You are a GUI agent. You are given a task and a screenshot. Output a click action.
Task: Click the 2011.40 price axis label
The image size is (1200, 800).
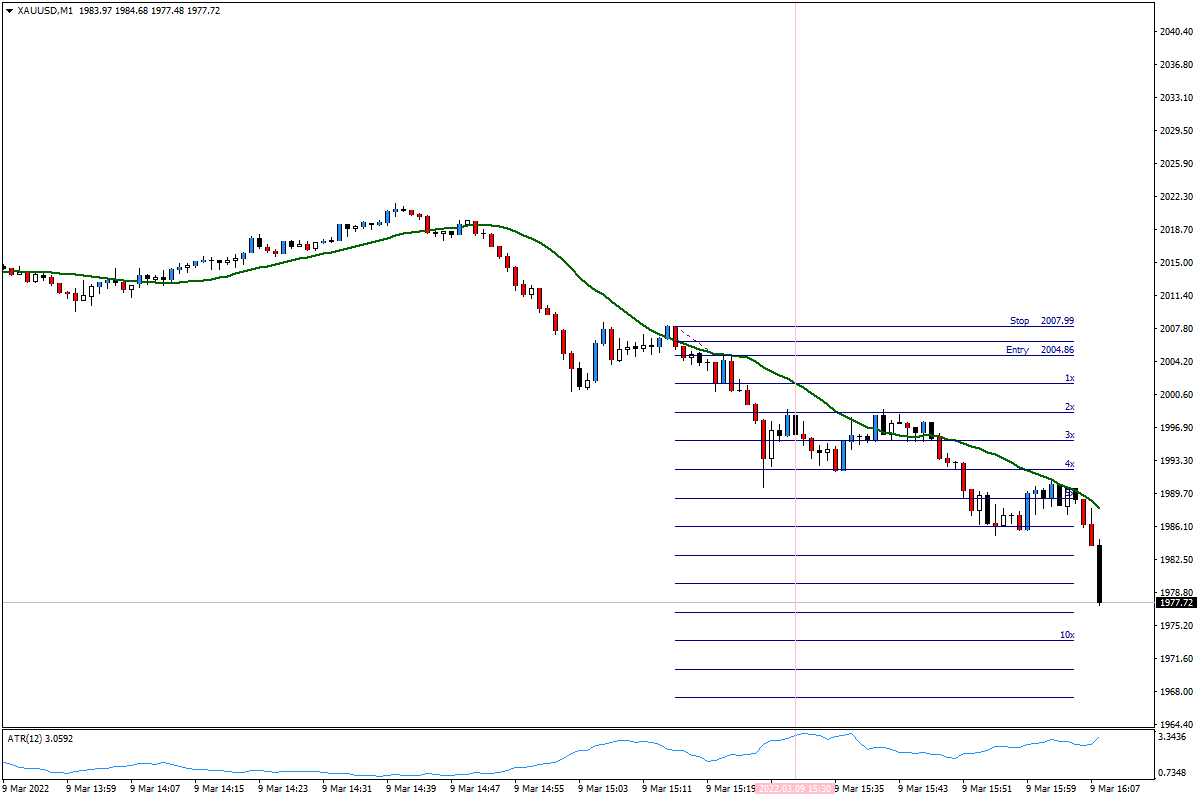pos(1177,296)
